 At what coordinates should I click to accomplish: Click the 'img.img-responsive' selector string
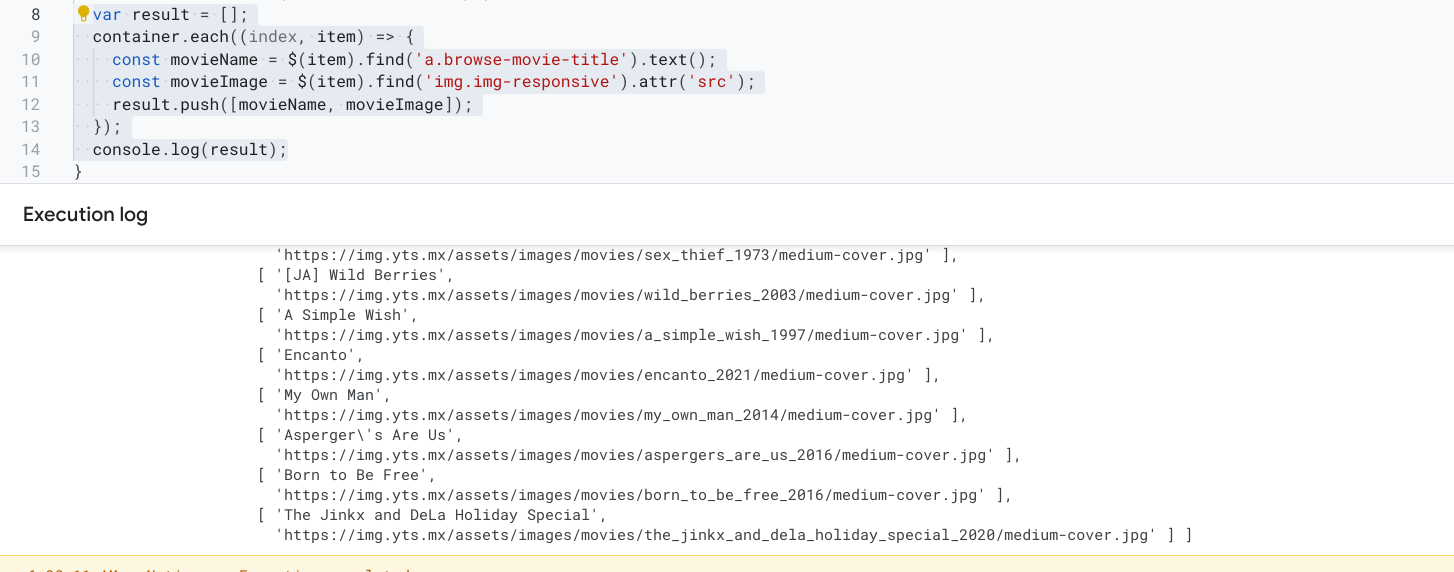522,82
